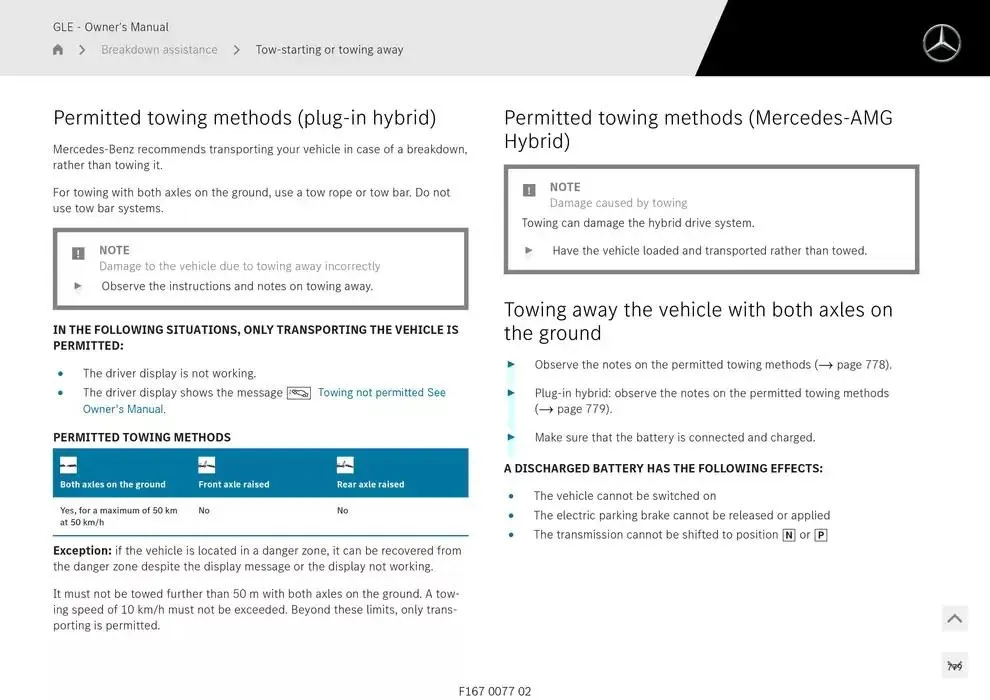
Task: Open 'Towing not permitted See Owner's Manual' link
Action: [x=381, y=393]
